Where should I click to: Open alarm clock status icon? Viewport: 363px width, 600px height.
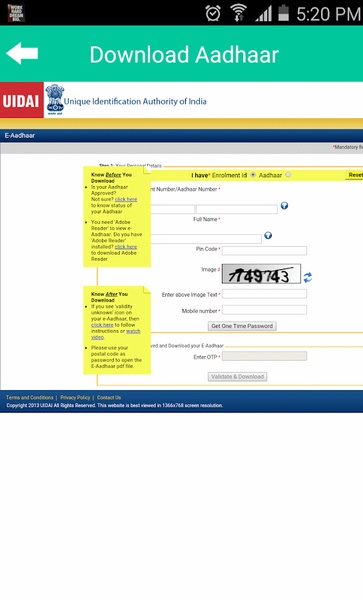pos(213,14)
